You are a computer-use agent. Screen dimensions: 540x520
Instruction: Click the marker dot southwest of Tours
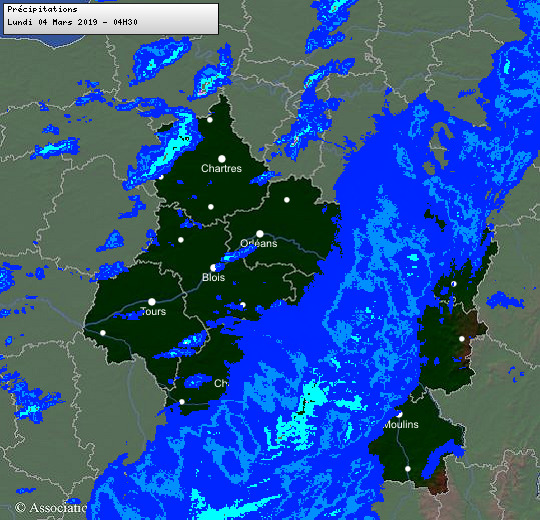click(x=103, y=333)
